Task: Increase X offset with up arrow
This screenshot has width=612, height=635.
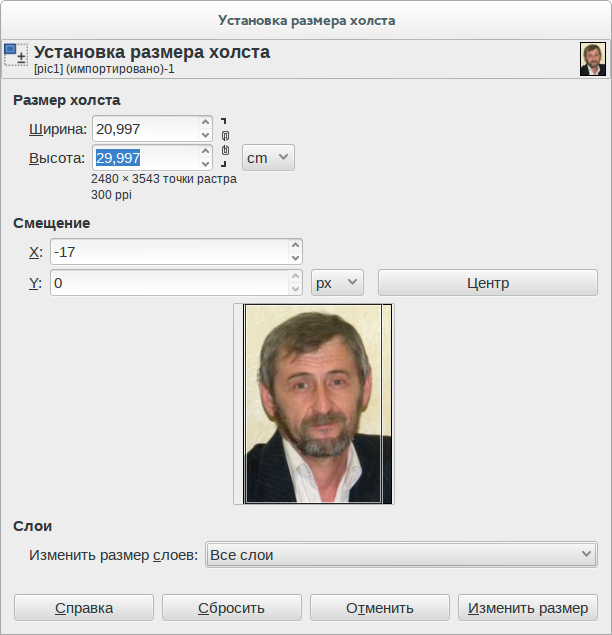Action: coord(295,245)
